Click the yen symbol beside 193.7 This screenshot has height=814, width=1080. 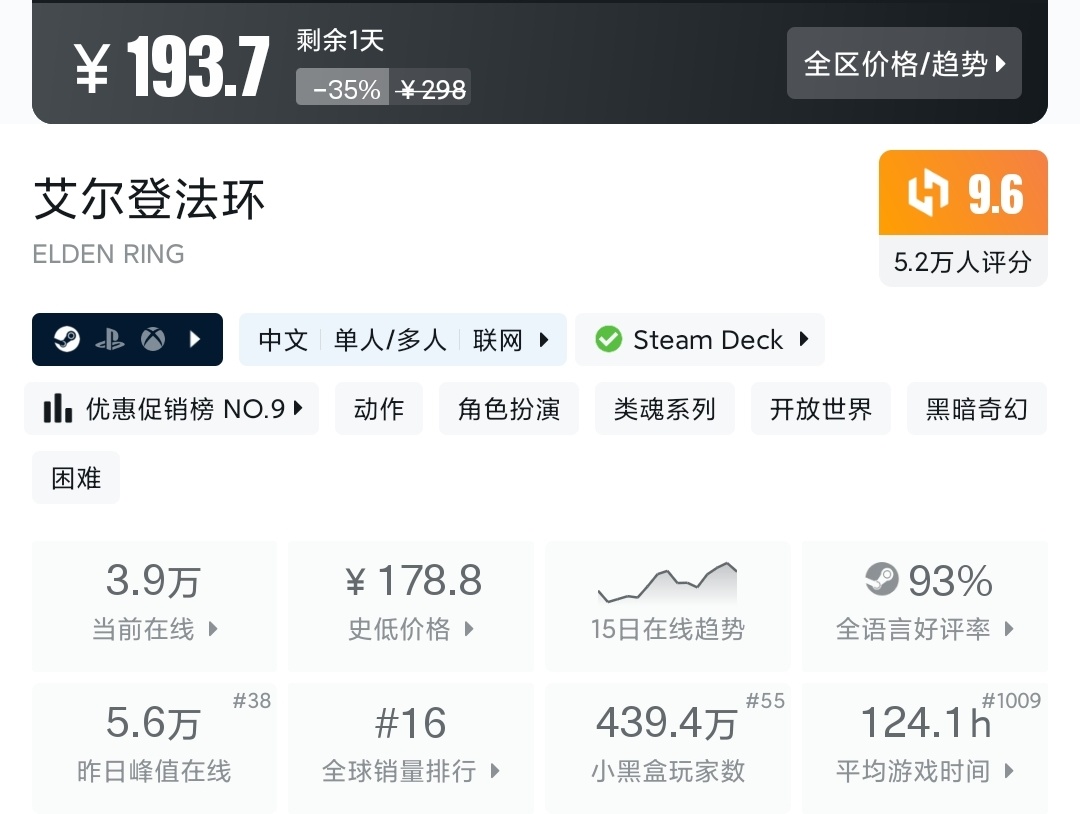coord(92,69)
